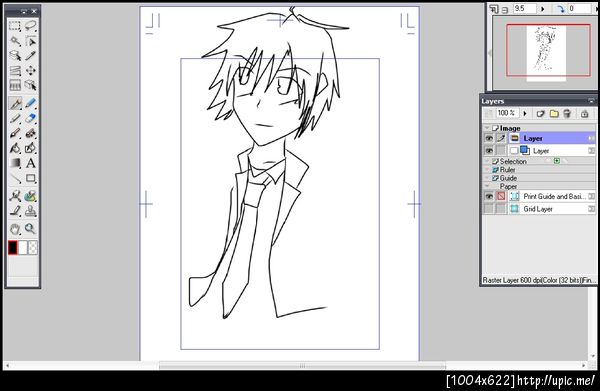
Task: Collapse the Image layer group
Action: coord(487,128)
